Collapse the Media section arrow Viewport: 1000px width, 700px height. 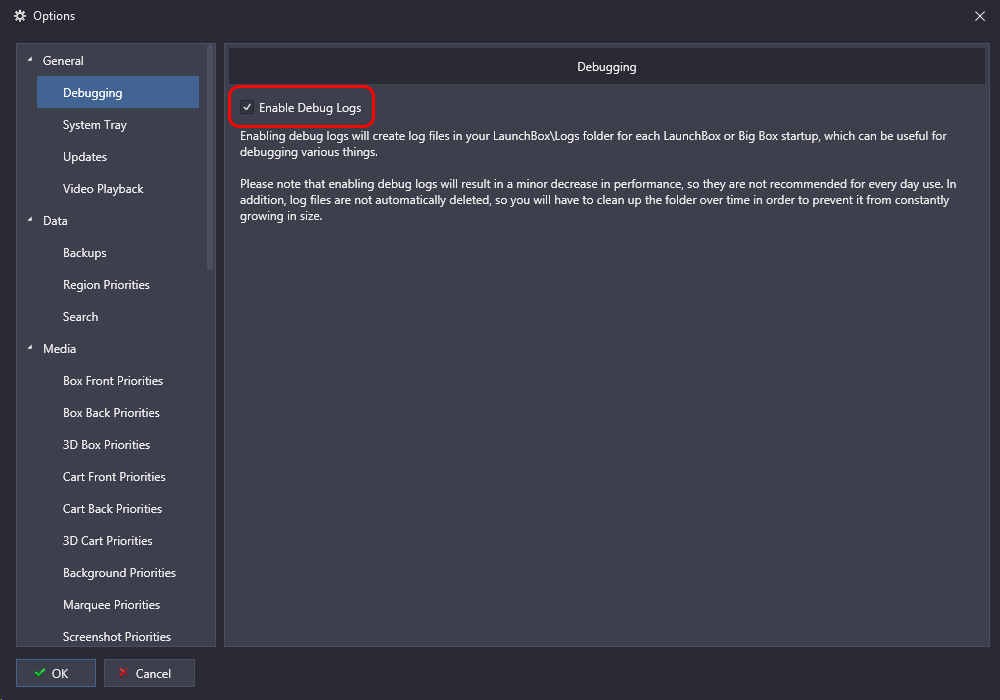point(30,347)
